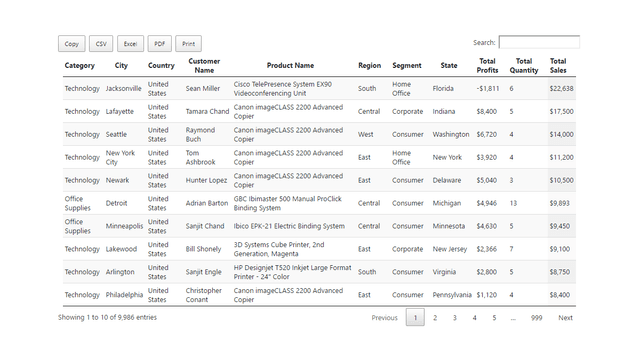
Task: Go to page 2 of results
Action: (435, 317)
